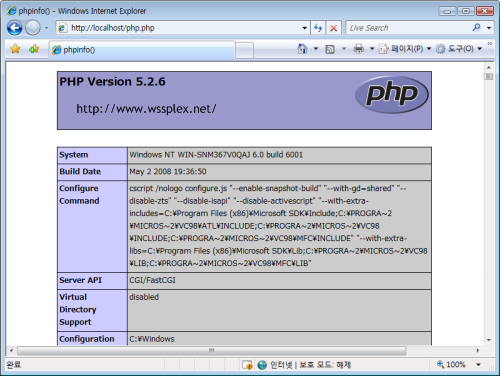Screen dimensions: 500x376
Task: Expand the Home button dropdown arrow
Action: (x=315, y=49)
